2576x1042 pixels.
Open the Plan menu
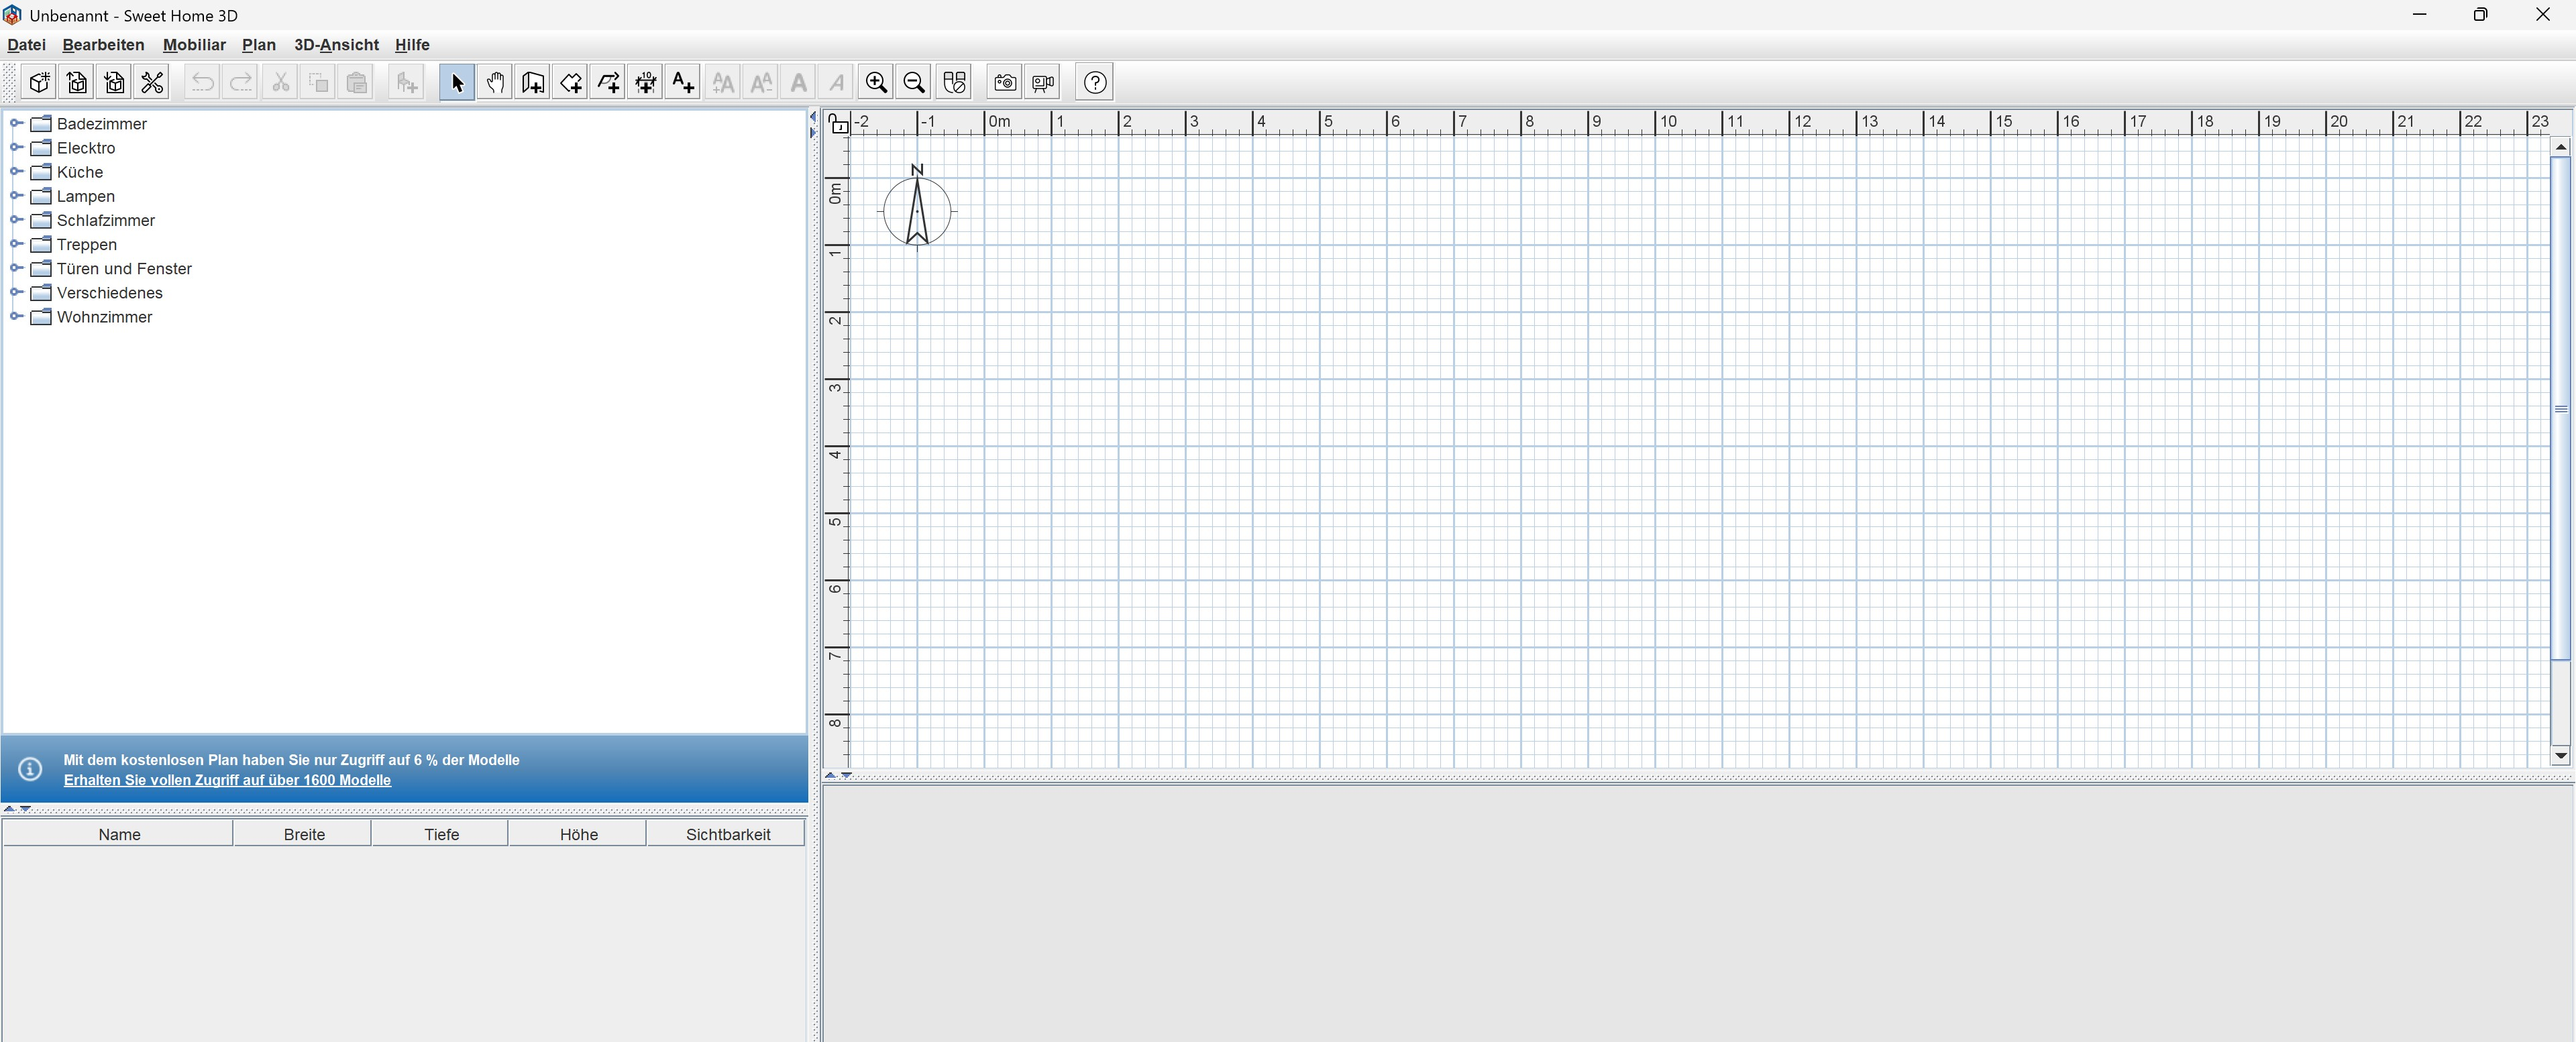tap(259, 44)
